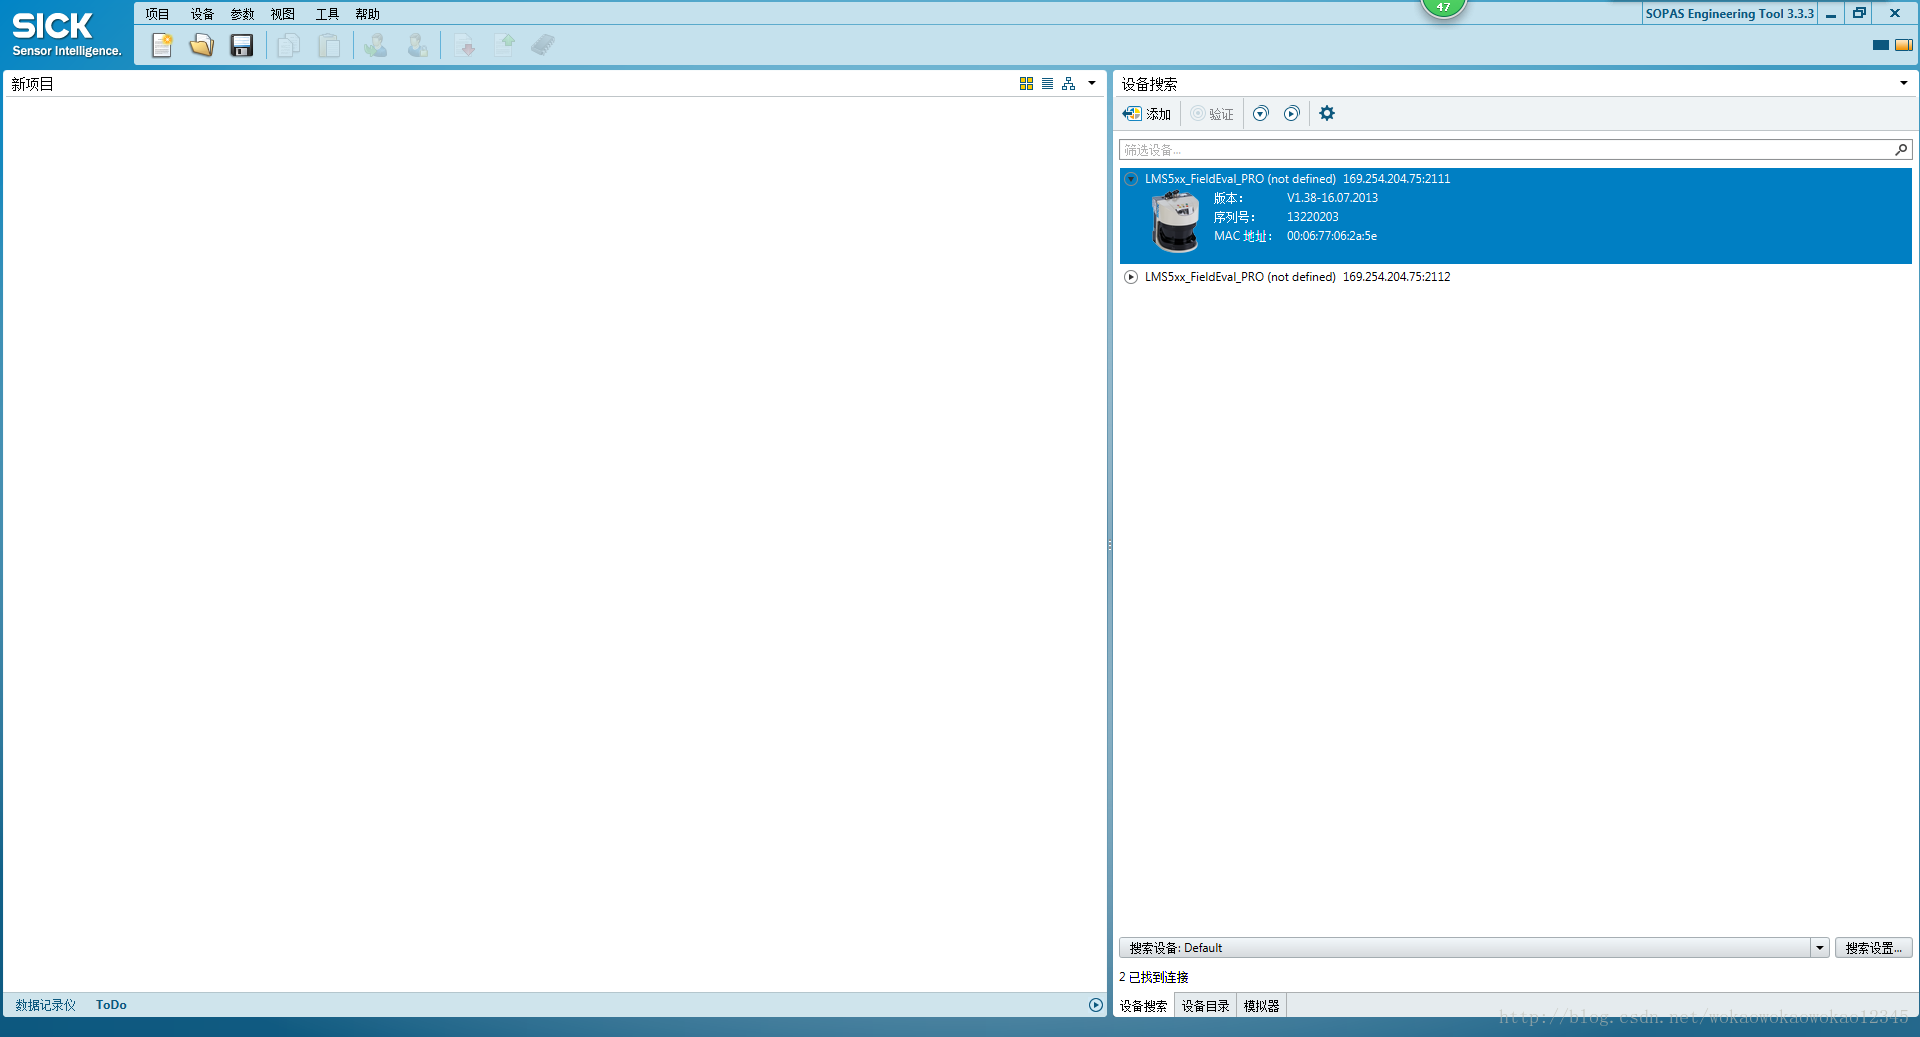Click MAC address 00:06:77:06:2a:5e
Viewport: 1920px width, 1037px height.
click(1332, 236)
